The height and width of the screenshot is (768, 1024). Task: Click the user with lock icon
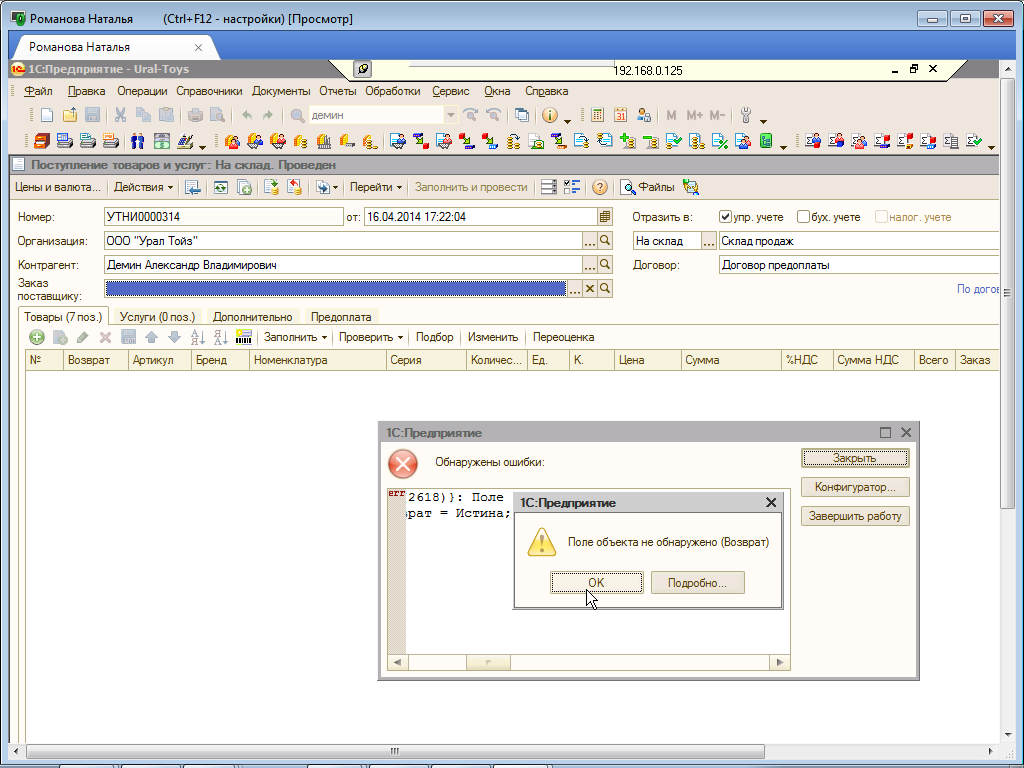[644, 116]
